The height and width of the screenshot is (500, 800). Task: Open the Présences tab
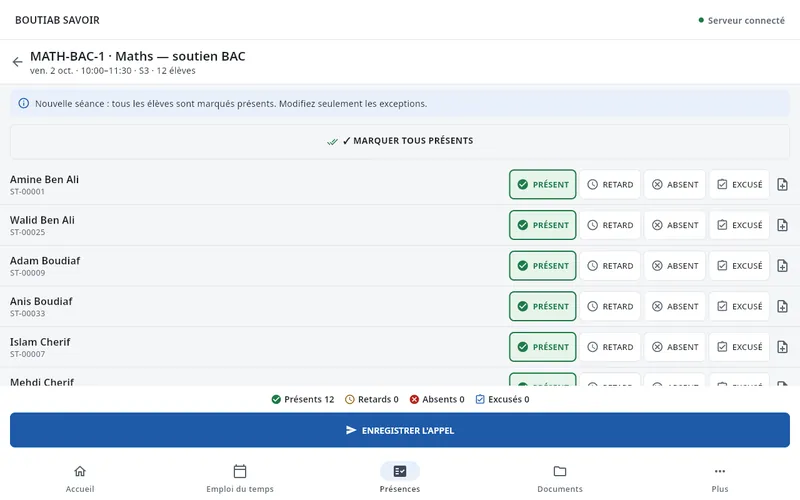pyautogui.click(x=400, y=478)
